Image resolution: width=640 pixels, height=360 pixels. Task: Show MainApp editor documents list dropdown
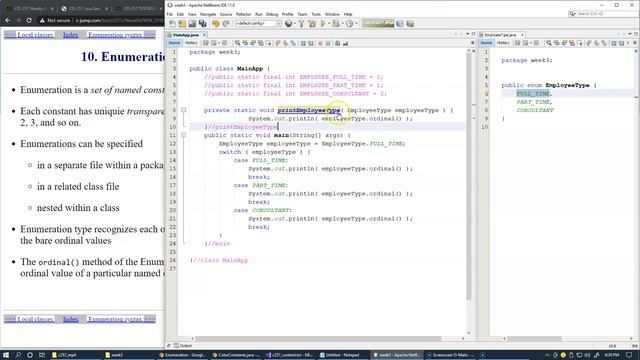pyautogui.click(x=468, y=34)
